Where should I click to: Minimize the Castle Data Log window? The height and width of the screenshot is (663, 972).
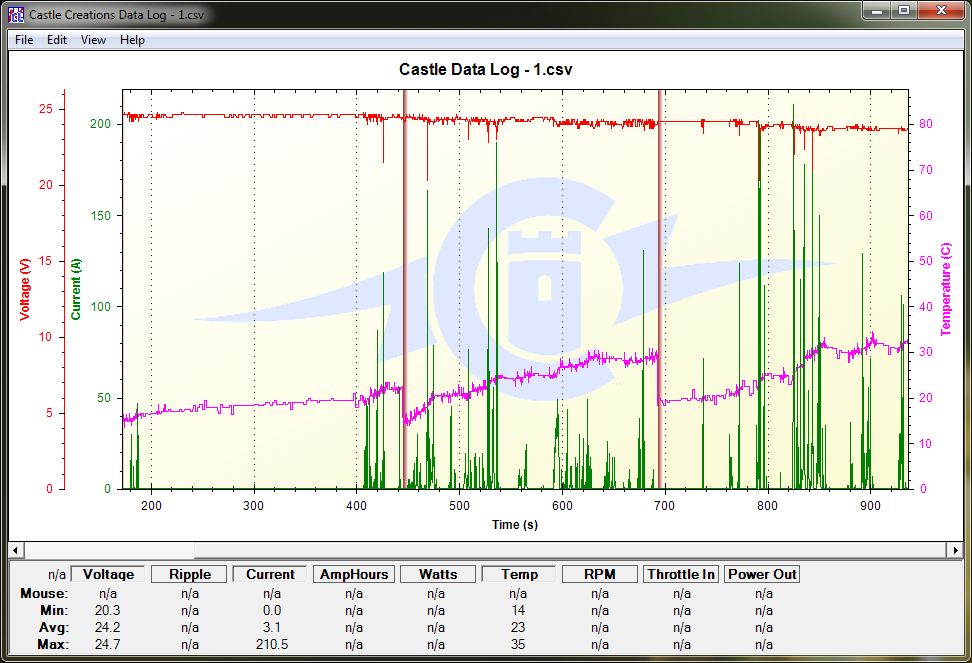tap(877, 10)
